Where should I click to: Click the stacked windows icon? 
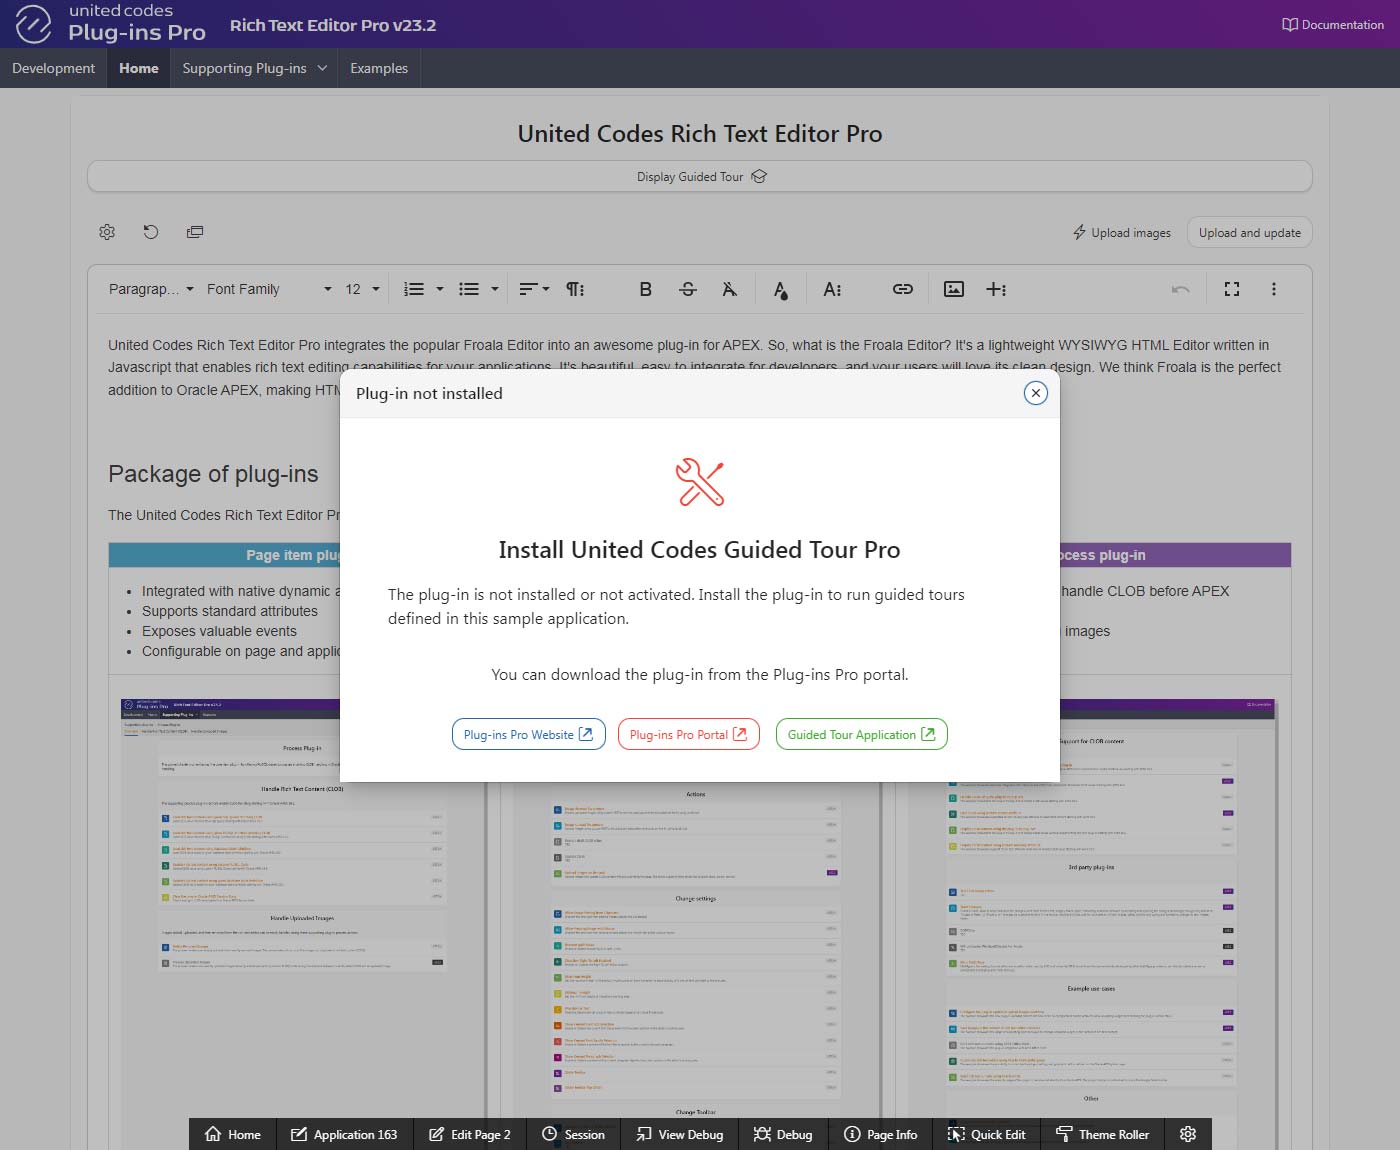tap(195, 232)
